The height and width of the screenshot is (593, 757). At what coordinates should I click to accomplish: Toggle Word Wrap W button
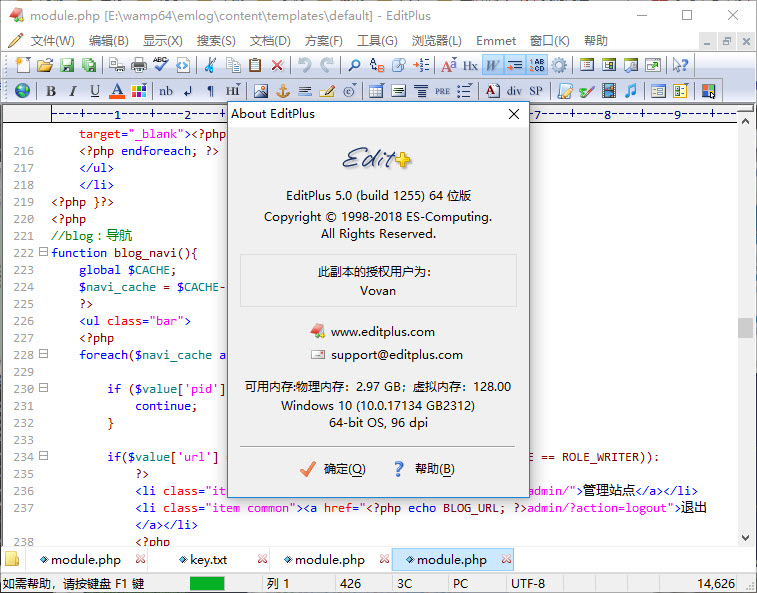[492, 65]
